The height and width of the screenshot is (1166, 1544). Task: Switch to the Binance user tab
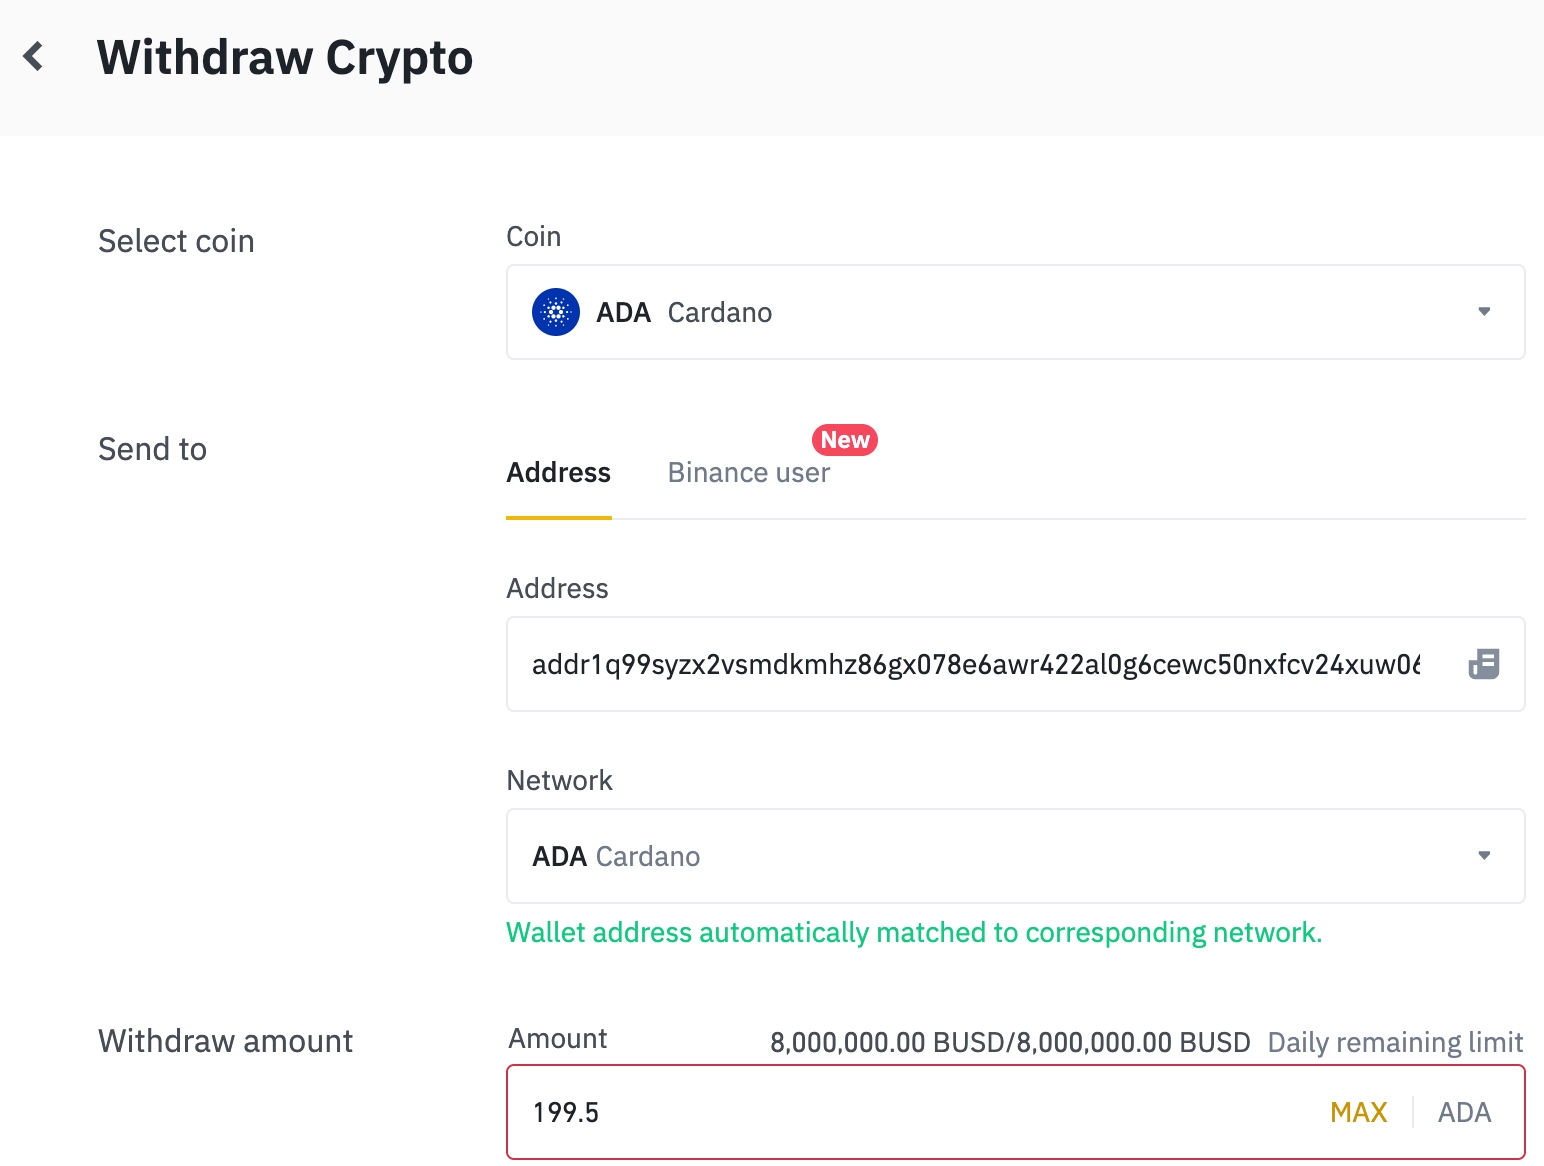748,473
